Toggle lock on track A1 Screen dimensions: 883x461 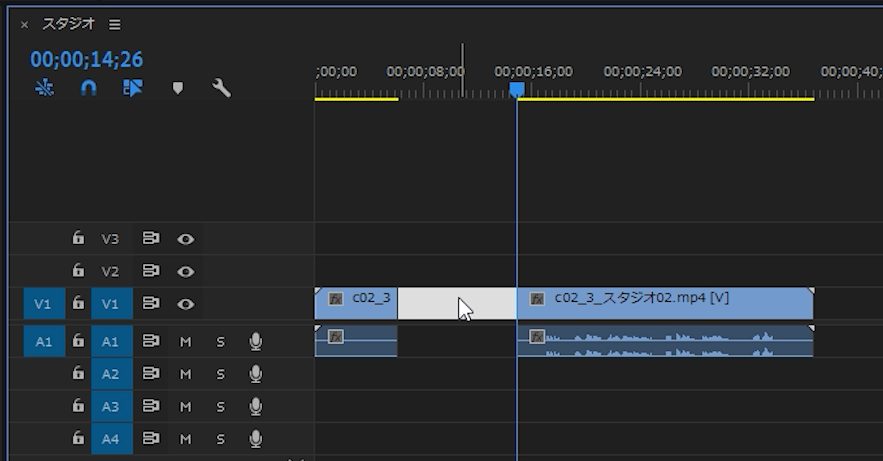pyautogui.click(x=78, y=341)
